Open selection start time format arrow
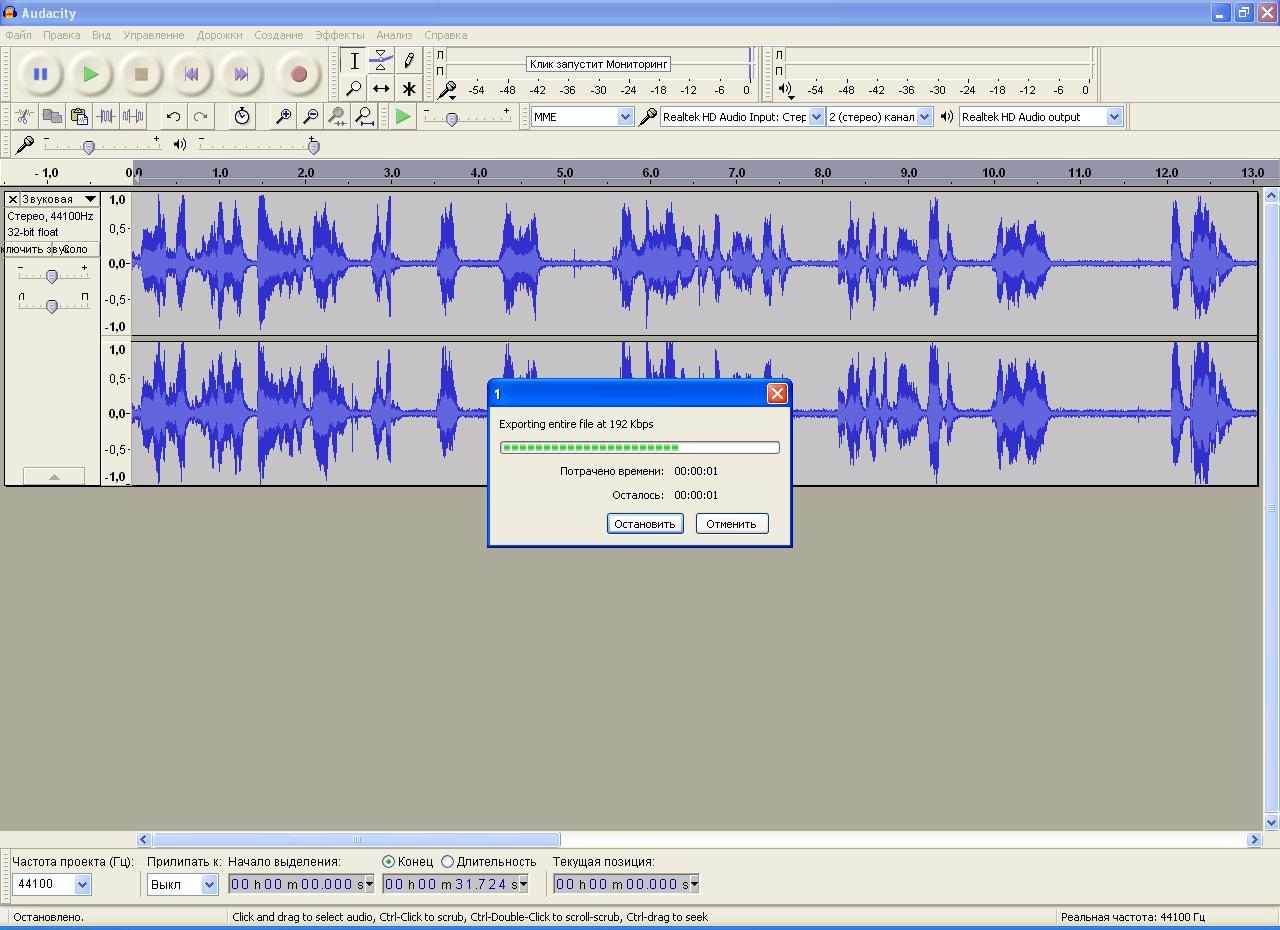The height and width of the screenshot is (930, 1280). point(369,884)
